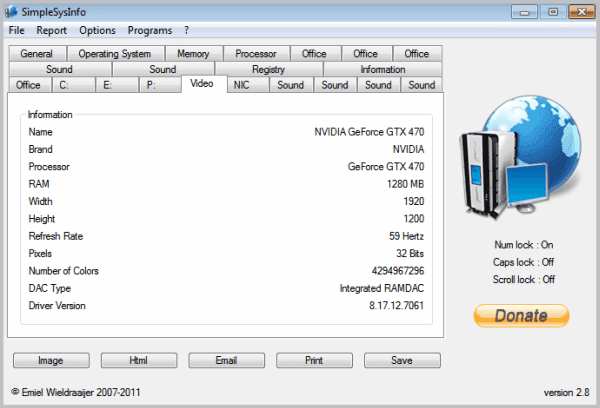Export report using Html button
The image size is (600, 408).
coord(139,360)
